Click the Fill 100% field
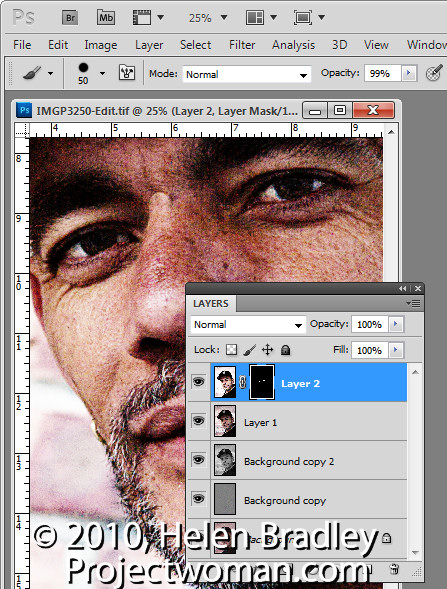Screen dimensions: 447x589 370,350
